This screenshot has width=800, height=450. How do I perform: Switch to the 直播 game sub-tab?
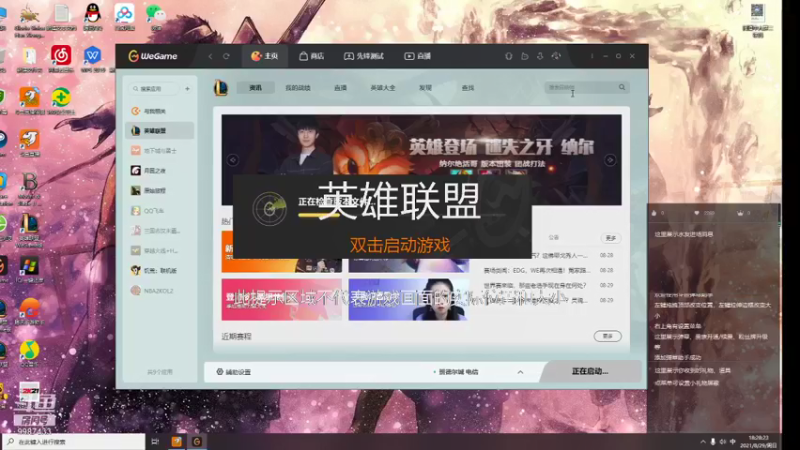tap(340, 88)
